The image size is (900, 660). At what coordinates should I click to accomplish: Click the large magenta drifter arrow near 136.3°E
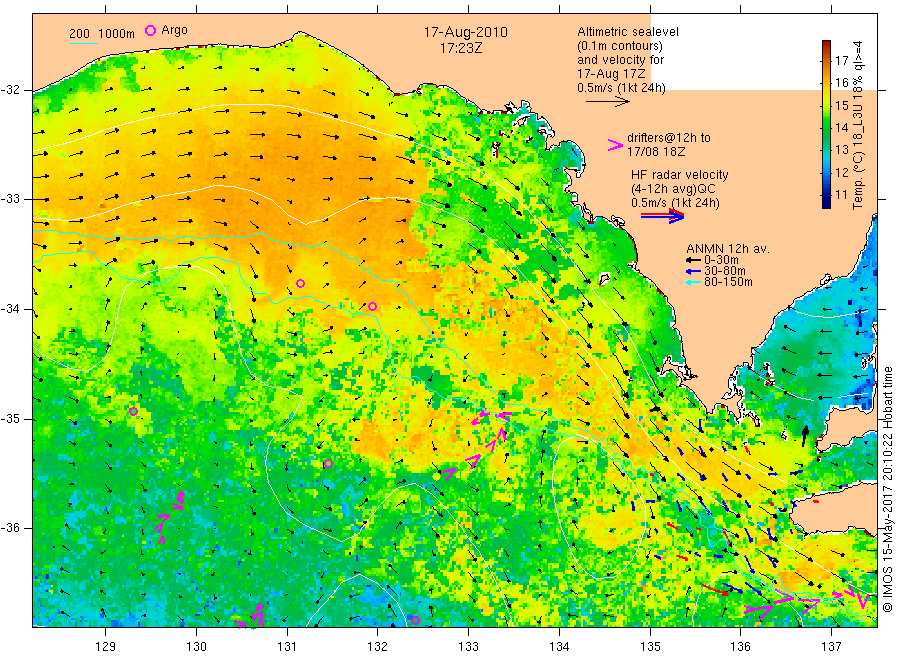[769, 606]
